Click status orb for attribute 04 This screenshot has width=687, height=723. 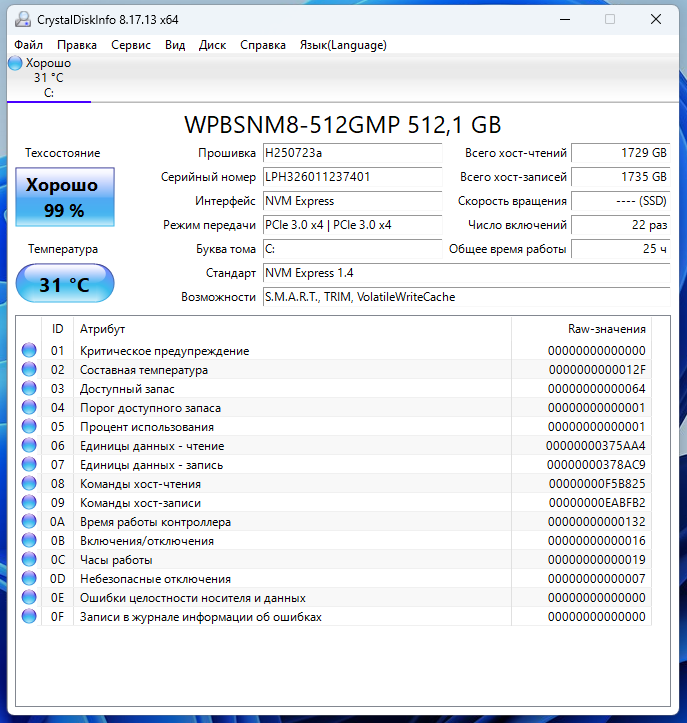[x=29, y=407]
